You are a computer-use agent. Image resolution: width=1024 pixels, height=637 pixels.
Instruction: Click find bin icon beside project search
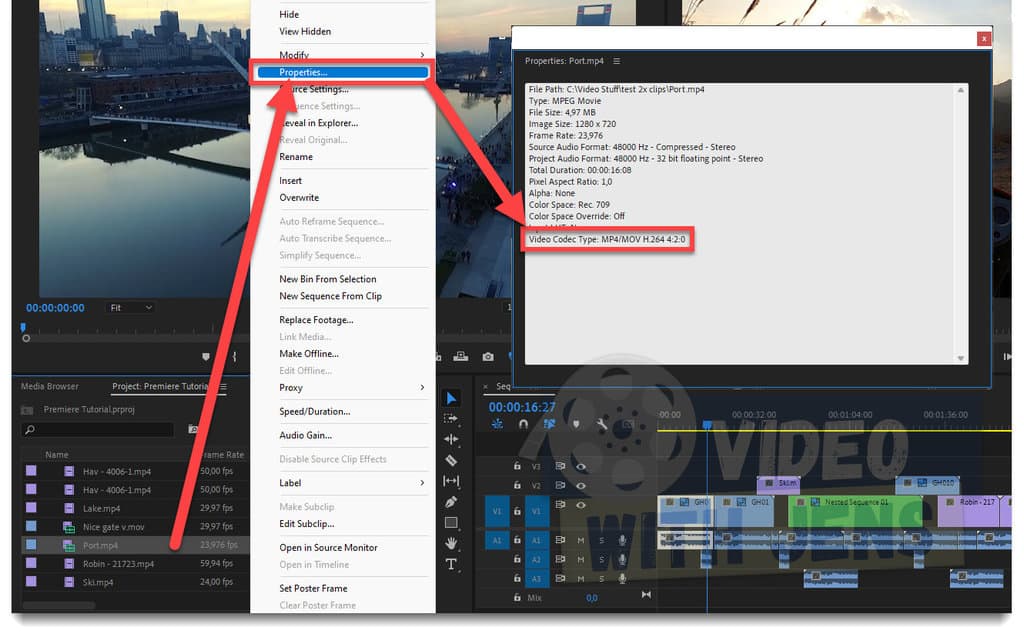tap(193, 429)
